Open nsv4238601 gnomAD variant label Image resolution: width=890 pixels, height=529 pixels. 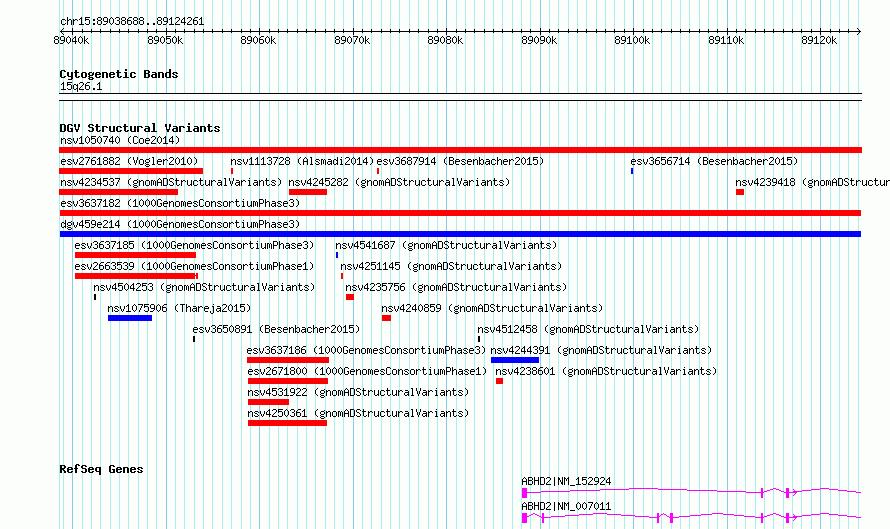tap(606, 371)
